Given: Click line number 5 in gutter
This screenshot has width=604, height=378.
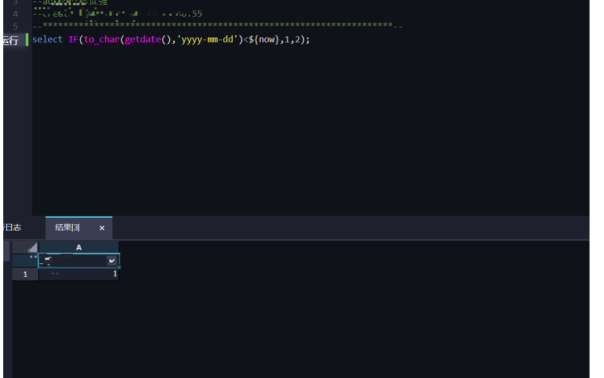Looking at the screenshot, I should click(15, 27).
